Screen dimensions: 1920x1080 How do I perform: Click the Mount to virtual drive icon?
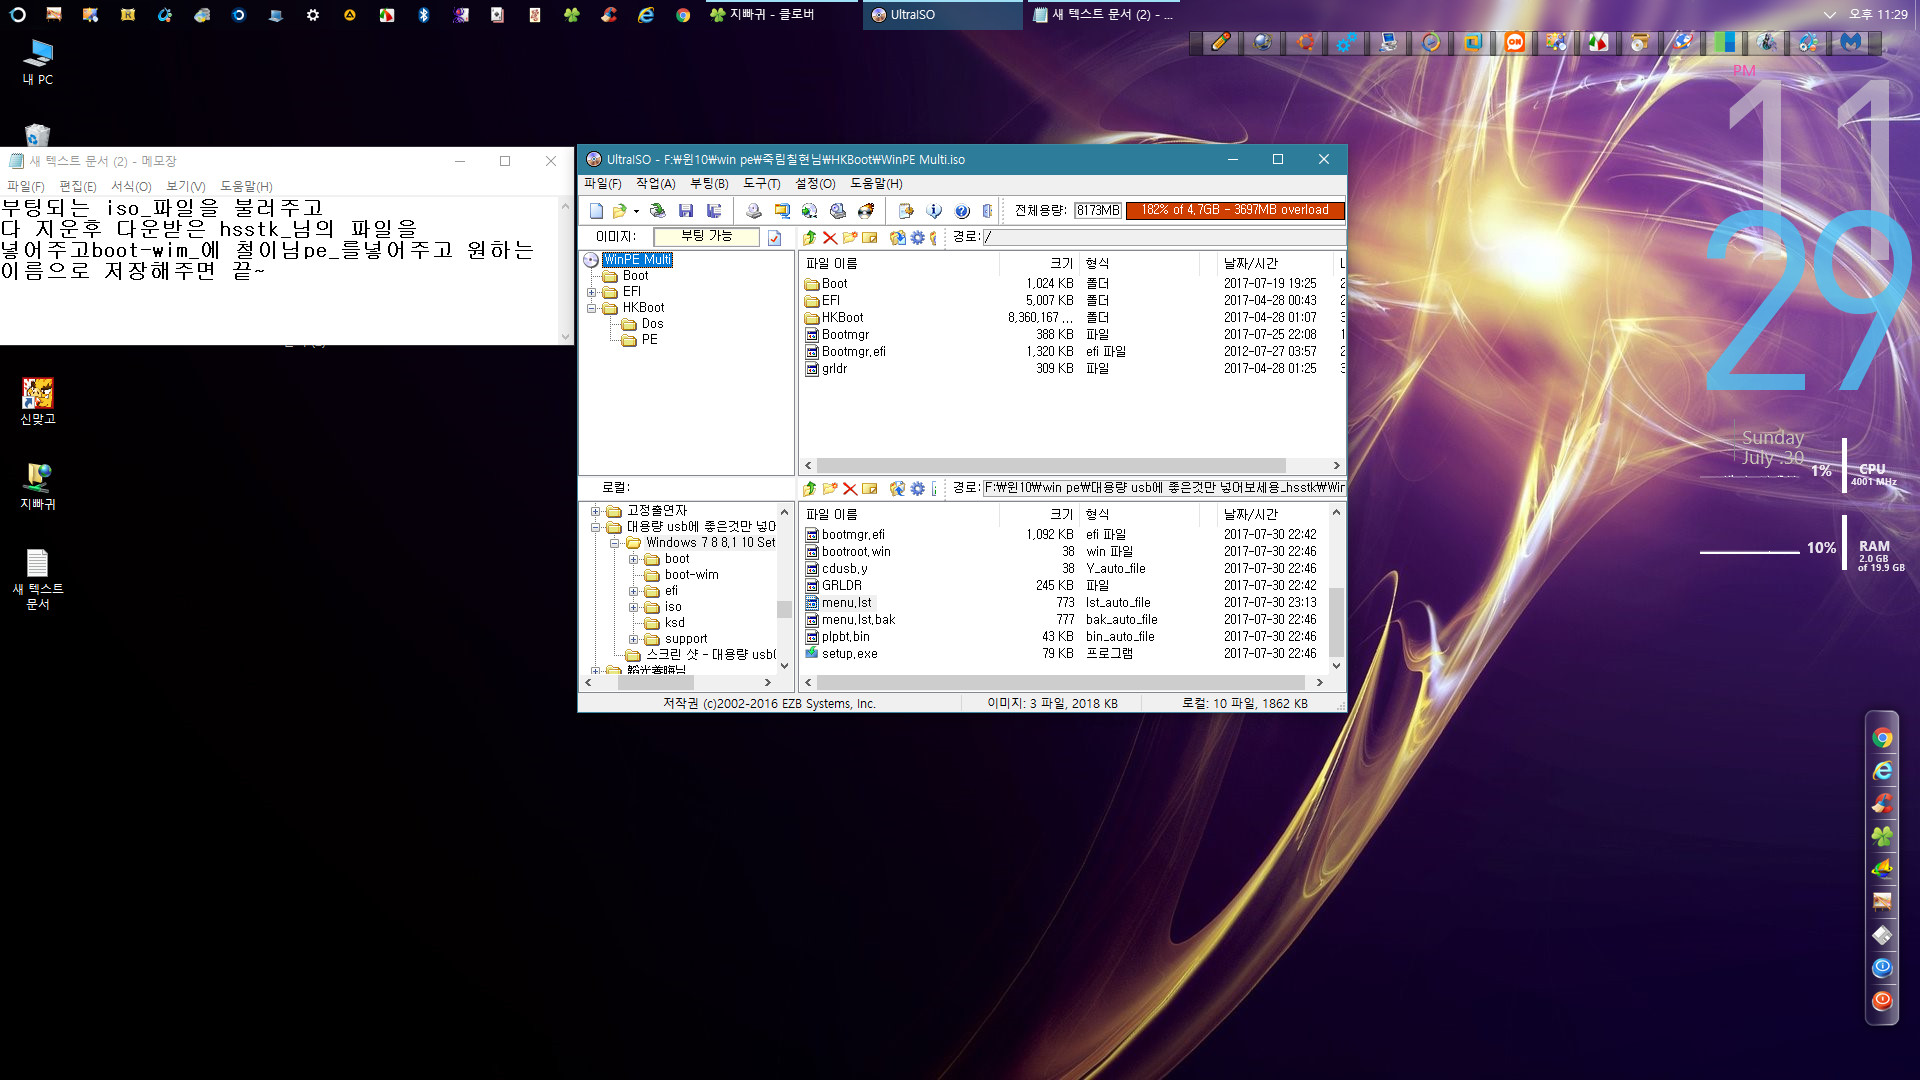[838, 211]
